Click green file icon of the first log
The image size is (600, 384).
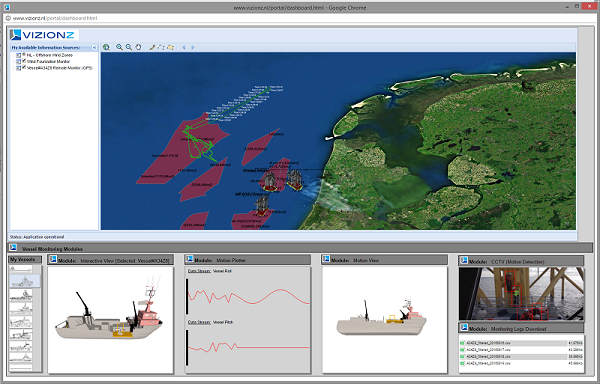462,343
